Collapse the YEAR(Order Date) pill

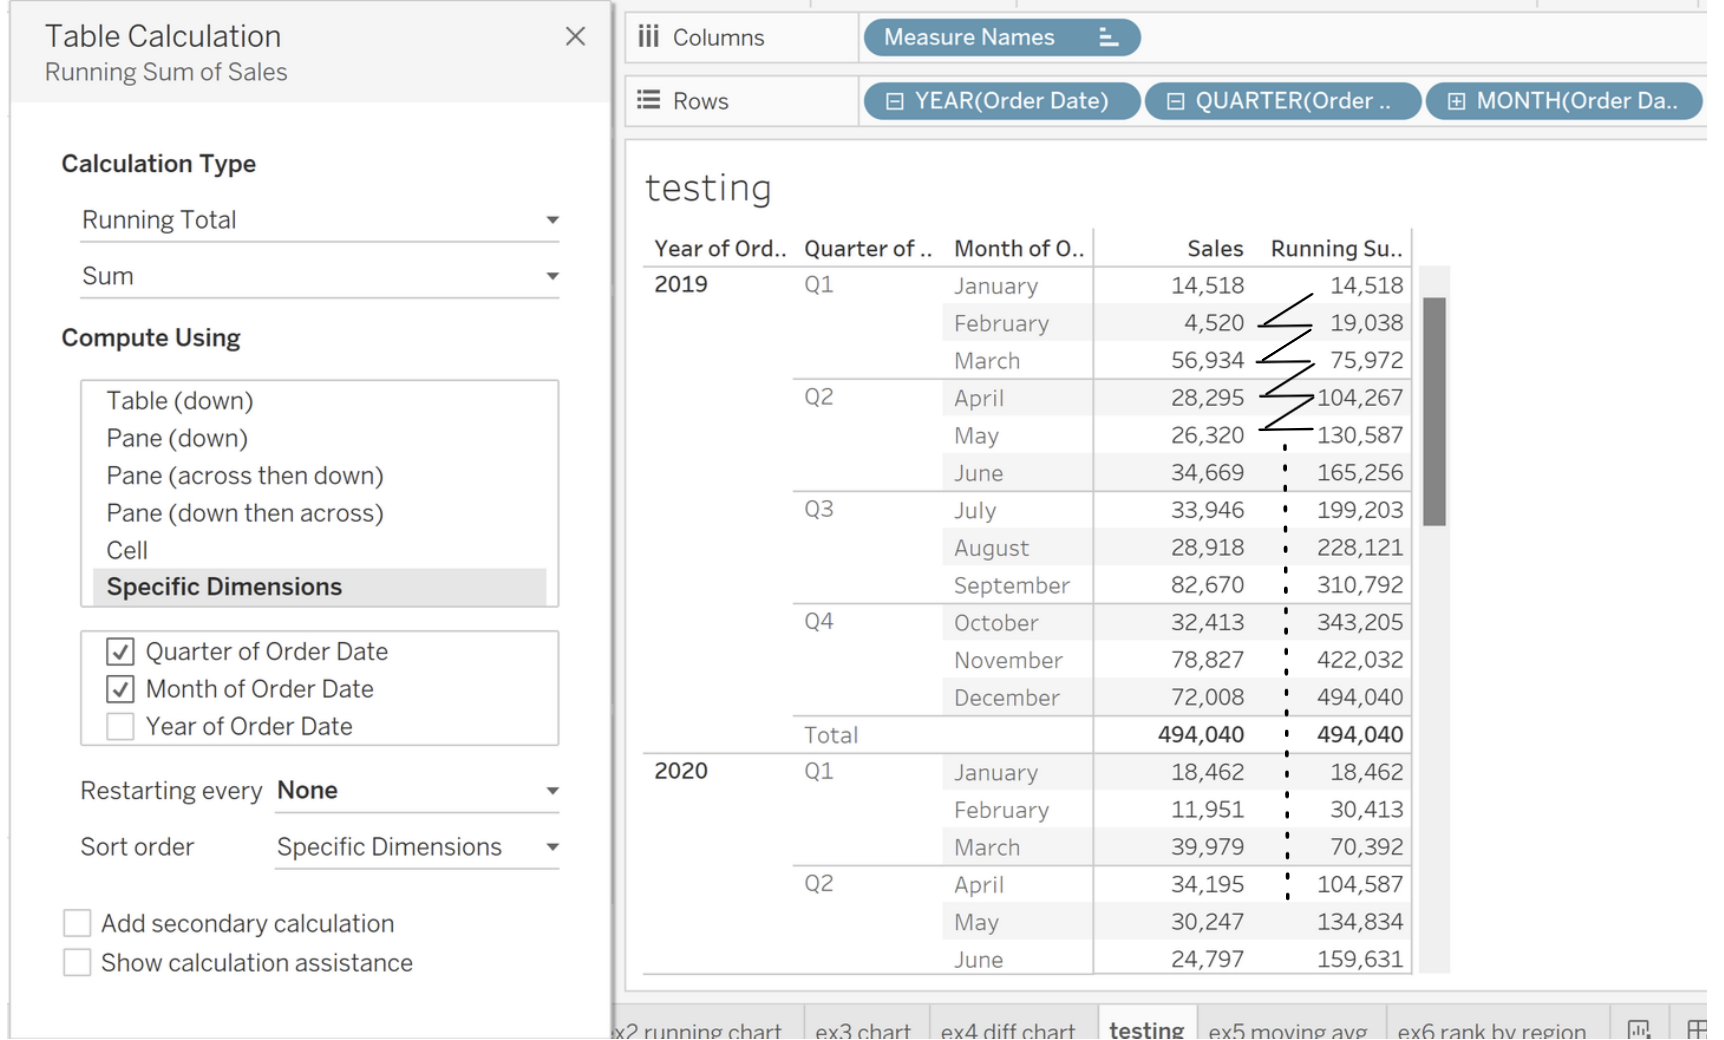coord(895,101)
